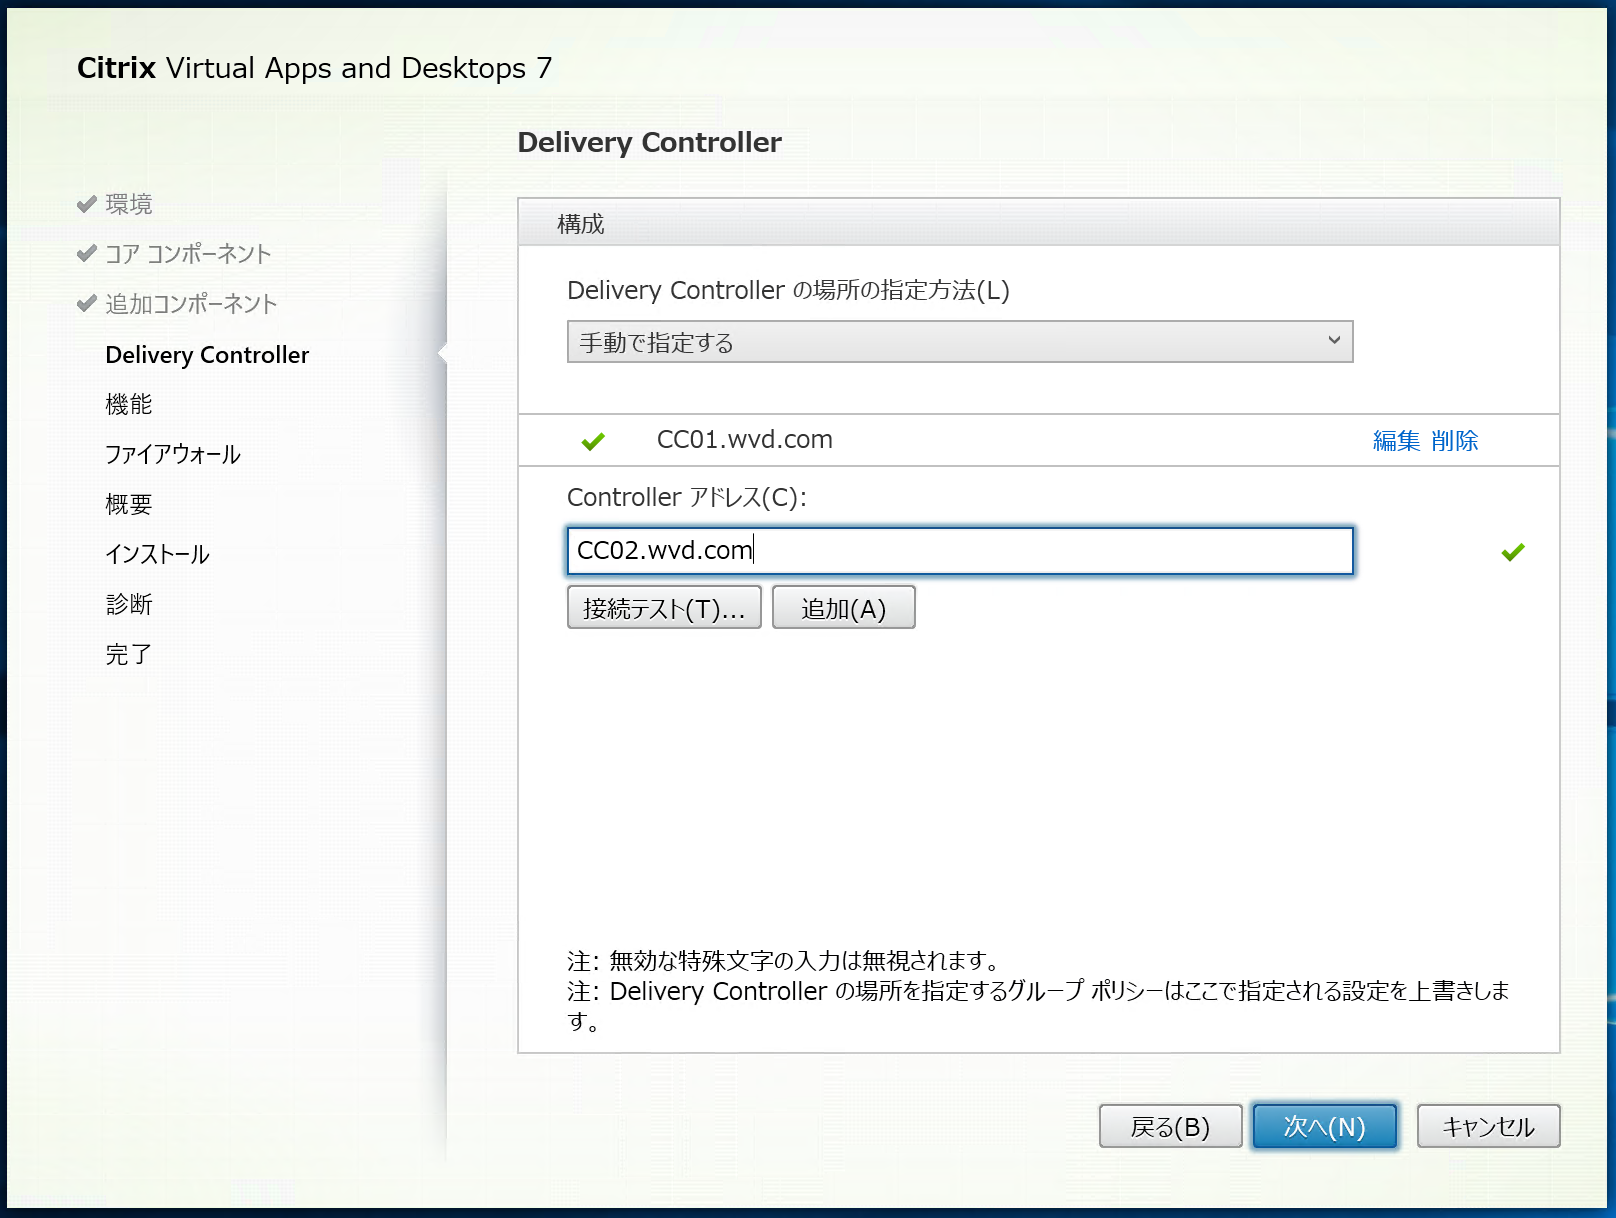
Task: Click the 接続テスト(T) connection test button
Action: point(663,607)
